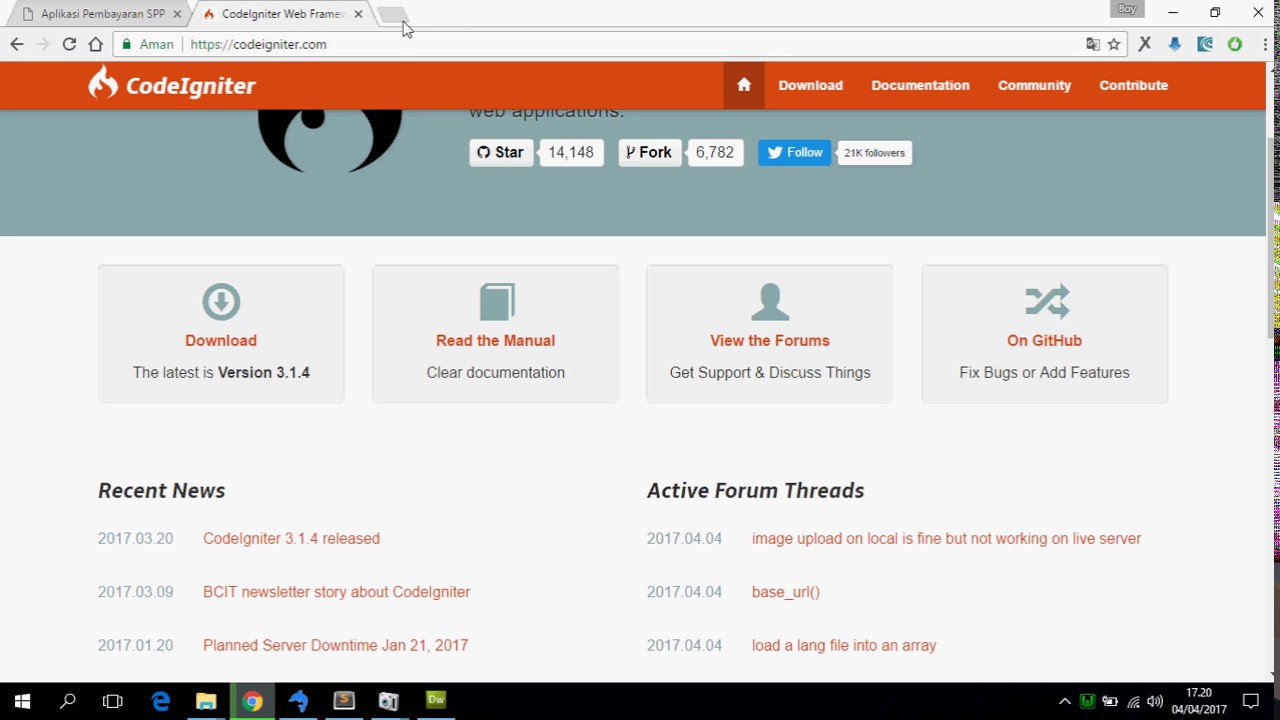Open a new browser tab

(391, 15)
